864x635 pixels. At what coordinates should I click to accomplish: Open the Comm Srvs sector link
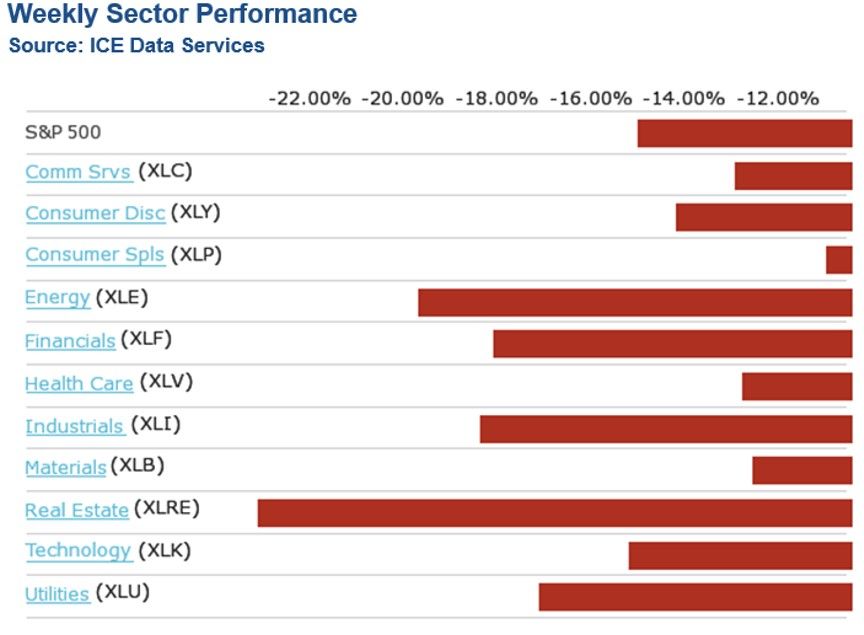tap(78, 172)
